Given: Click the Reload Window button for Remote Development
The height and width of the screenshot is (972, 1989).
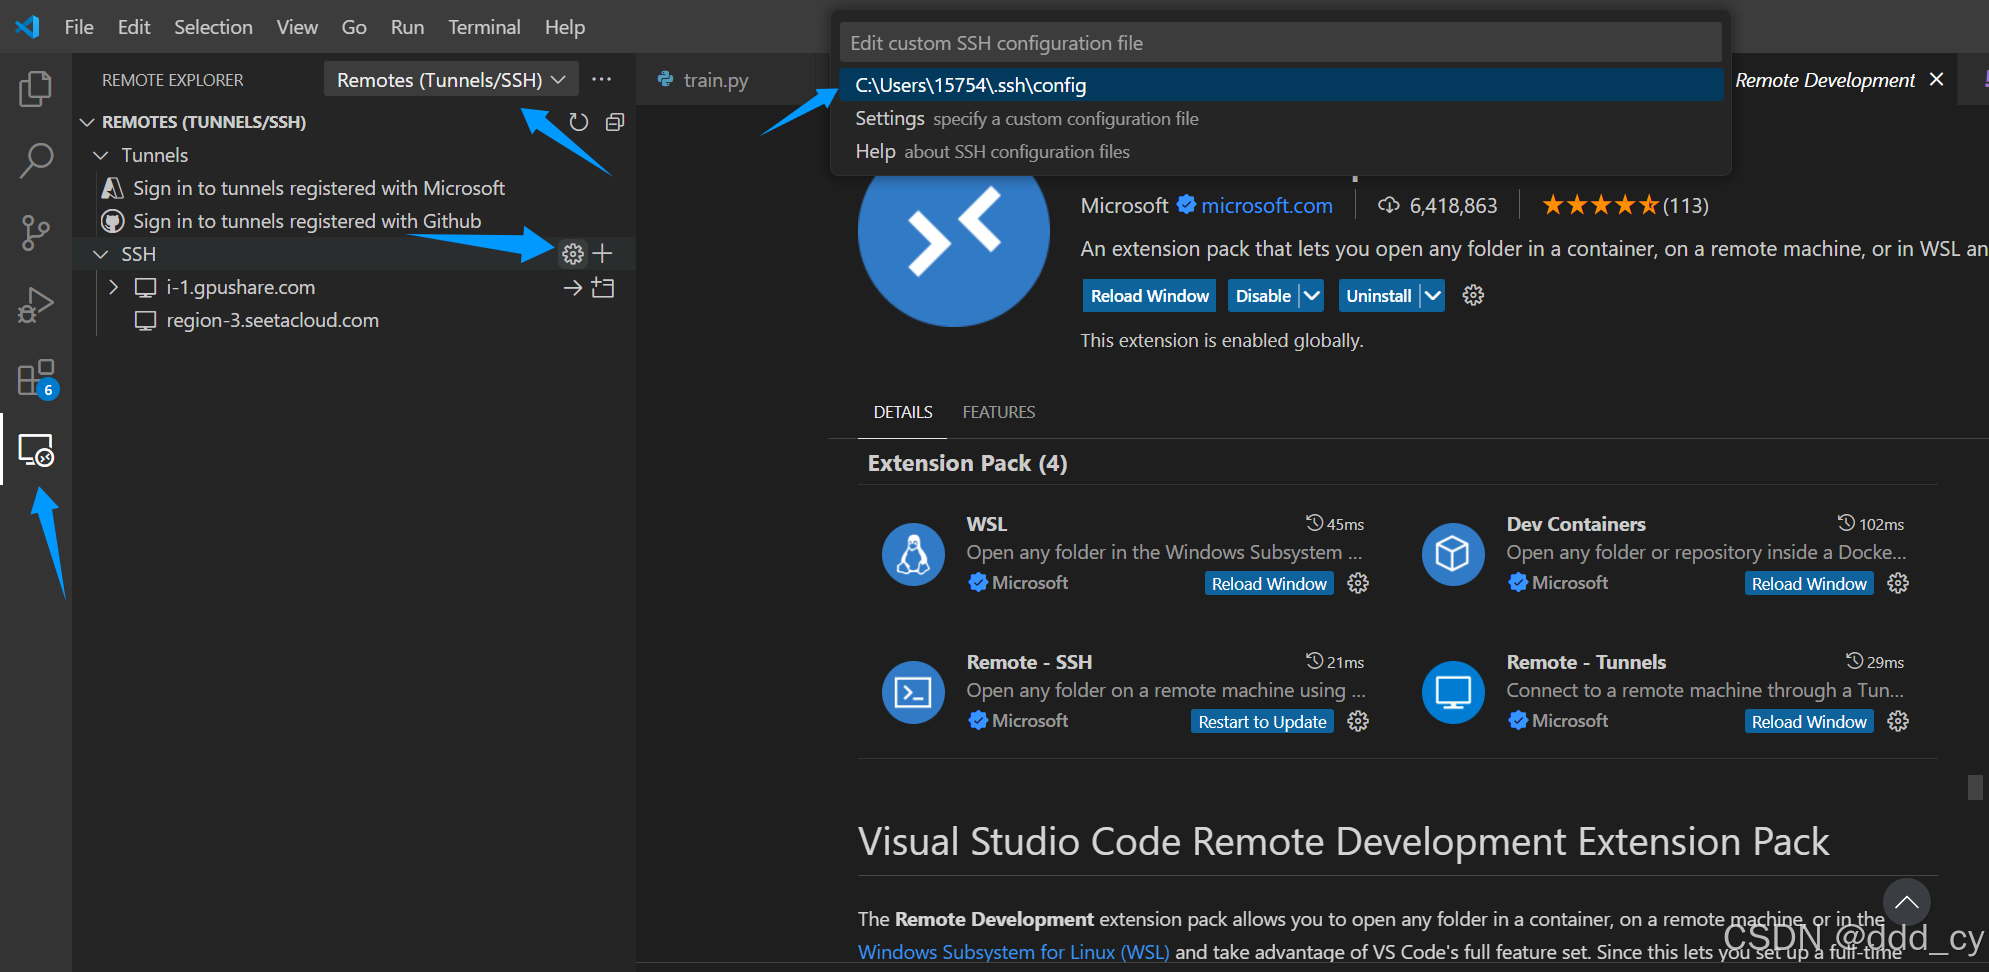Looking at the screenshot, I should click(1150, 296).
